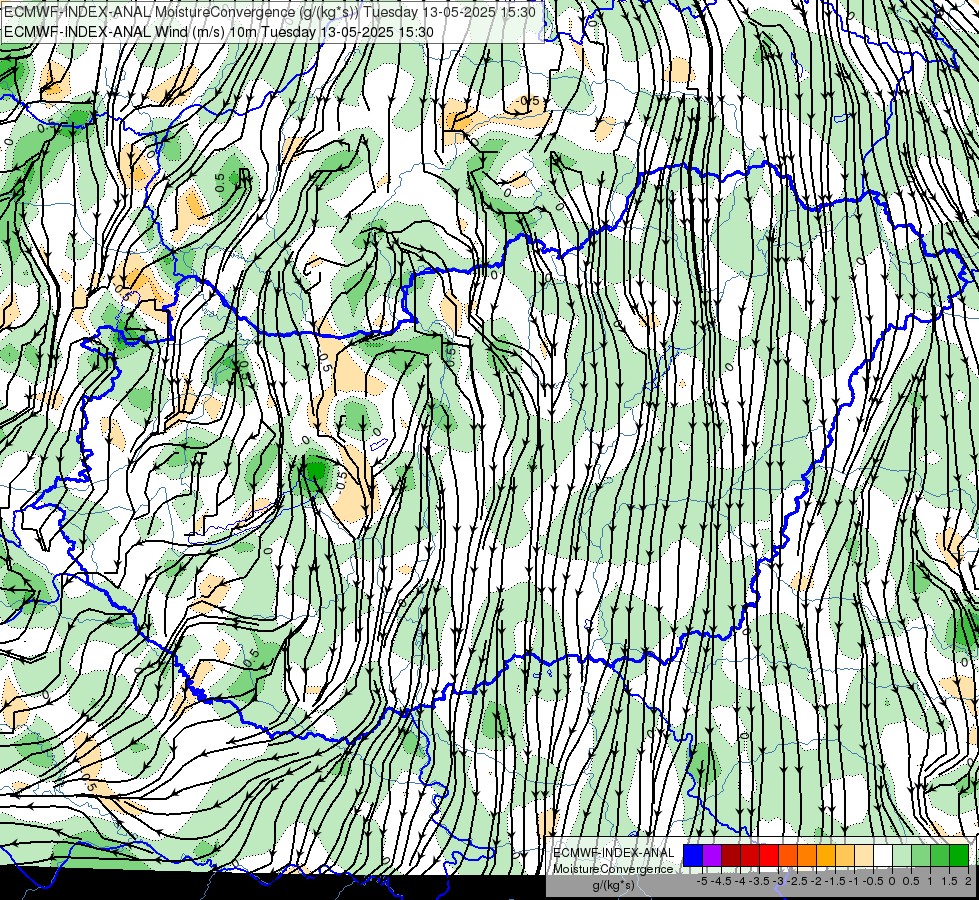Image resolution: width=979 pixels, height=900 pixels.
Task: Click the legend label MoistureConvergence
Action: coord(613,869)
